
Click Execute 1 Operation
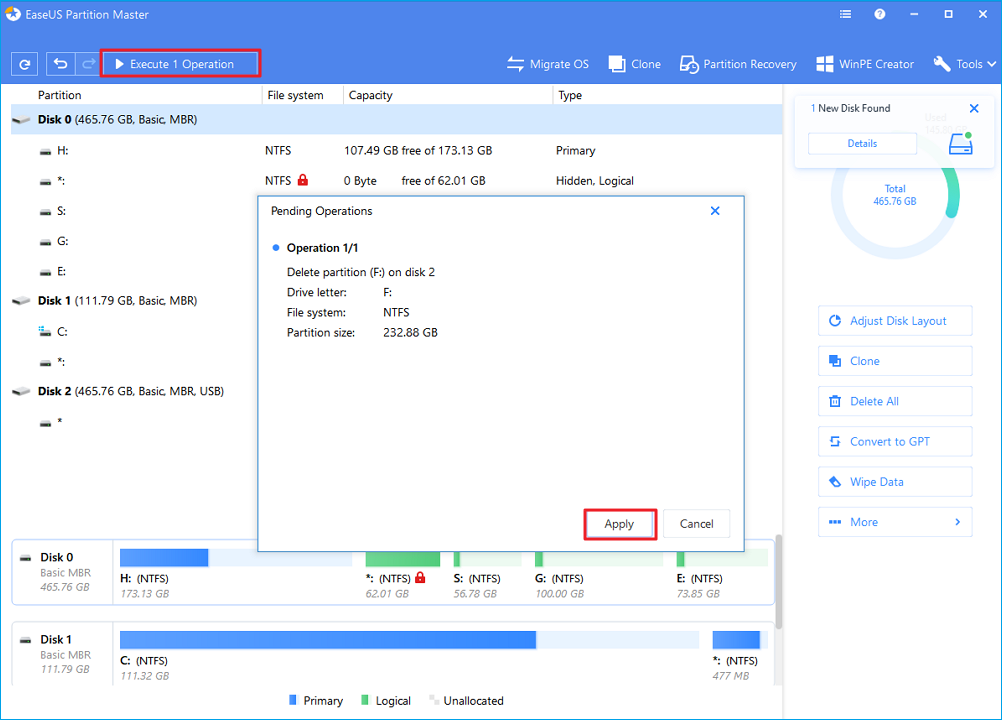(181, 64)
